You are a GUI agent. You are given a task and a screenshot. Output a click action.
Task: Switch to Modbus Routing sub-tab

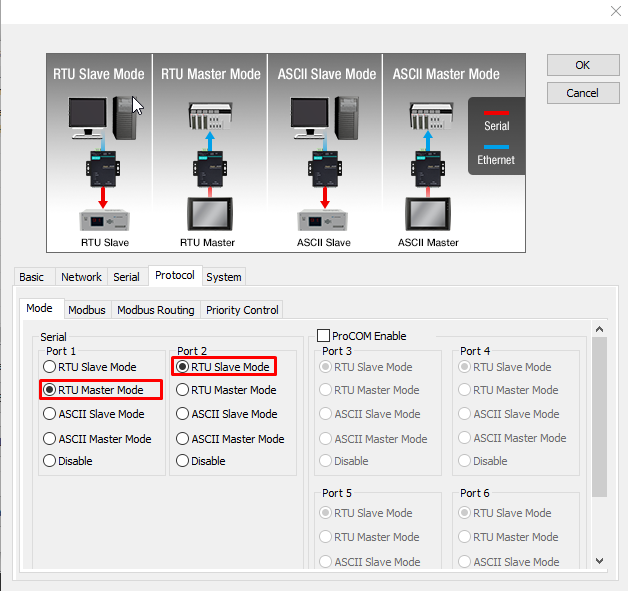tap(156, 310)
